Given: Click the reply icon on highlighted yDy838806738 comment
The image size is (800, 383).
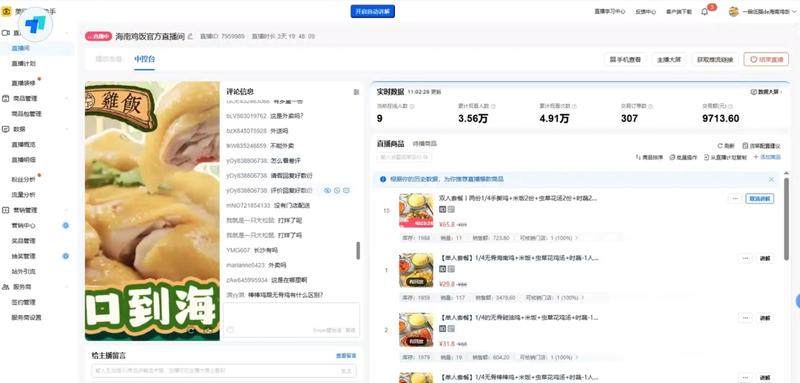Looking at the screenshot, I should [x=346, y=190].
